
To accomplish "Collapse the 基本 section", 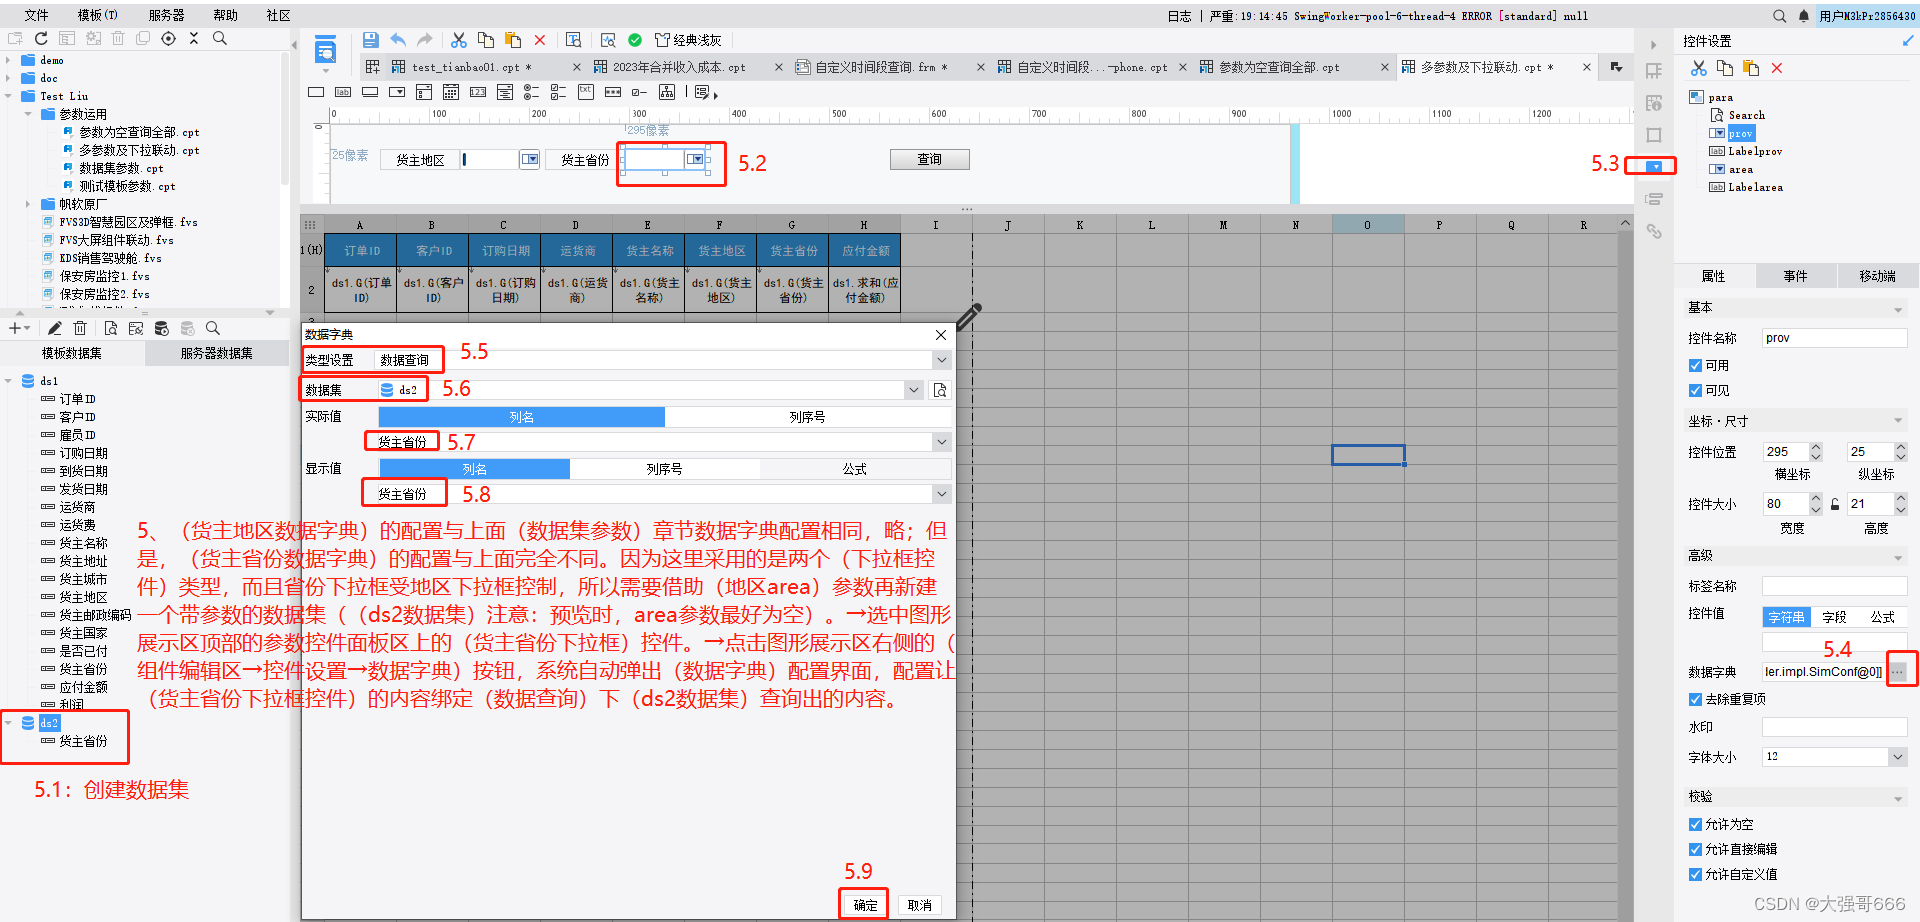I will tap(1897, 309).
